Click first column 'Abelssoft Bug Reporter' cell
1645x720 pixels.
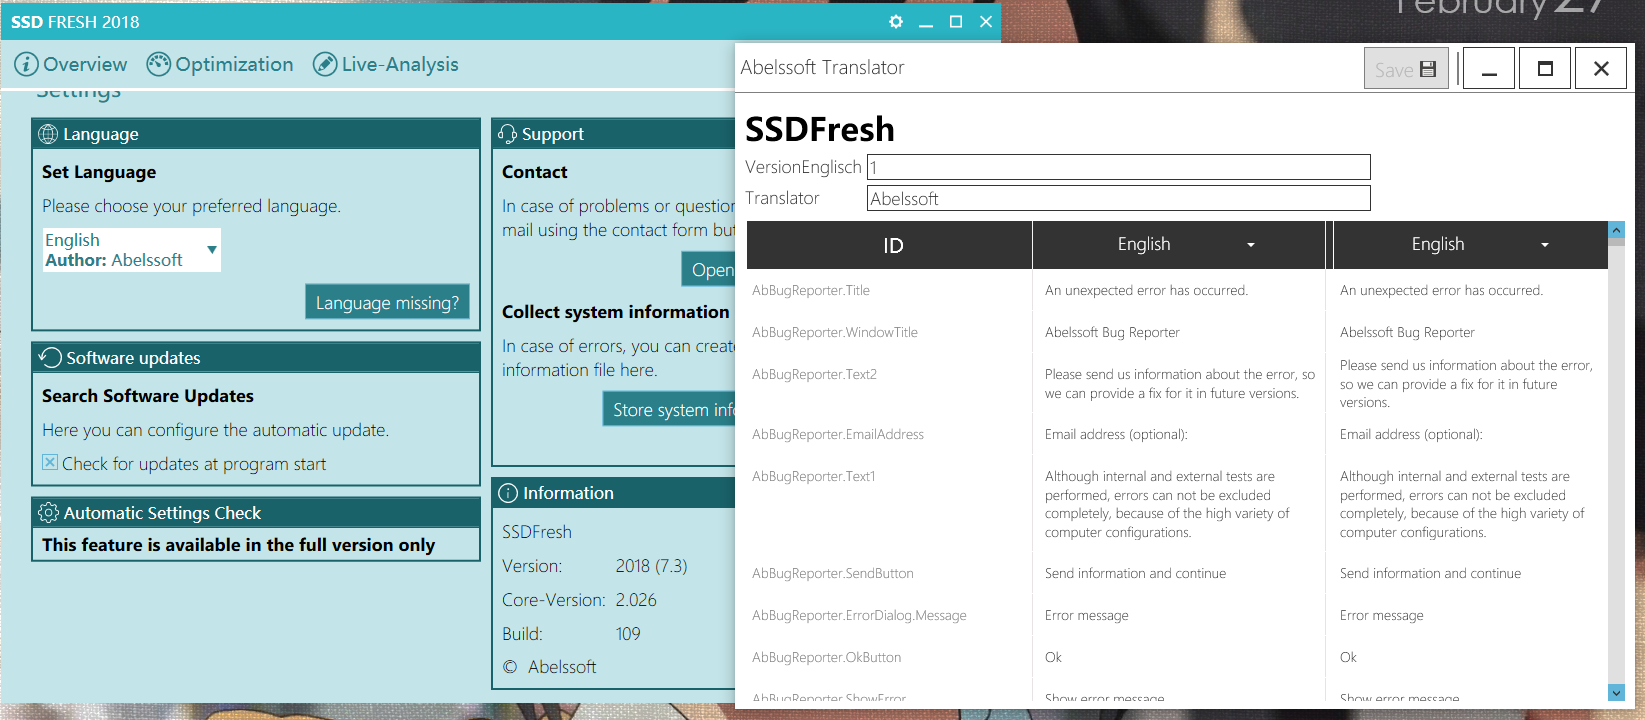tap(1112, 333)
